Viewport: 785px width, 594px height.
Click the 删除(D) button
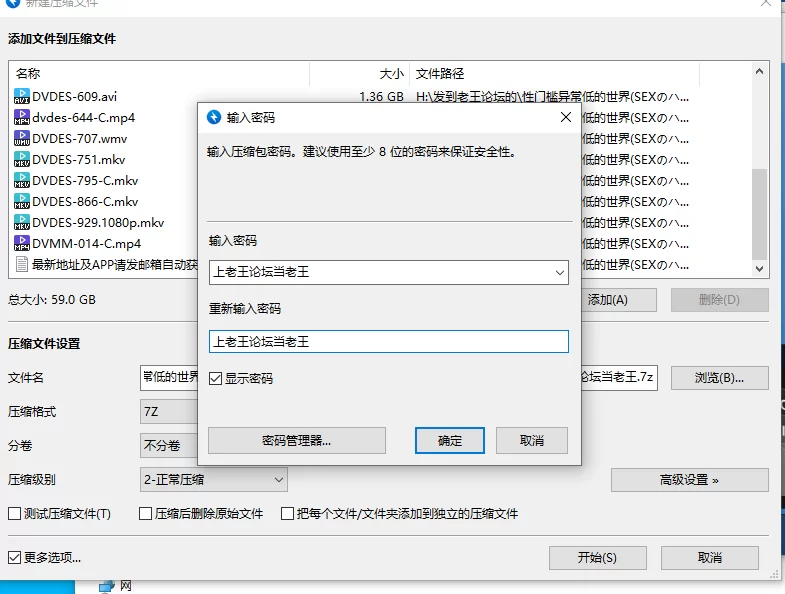click(719, 300)
